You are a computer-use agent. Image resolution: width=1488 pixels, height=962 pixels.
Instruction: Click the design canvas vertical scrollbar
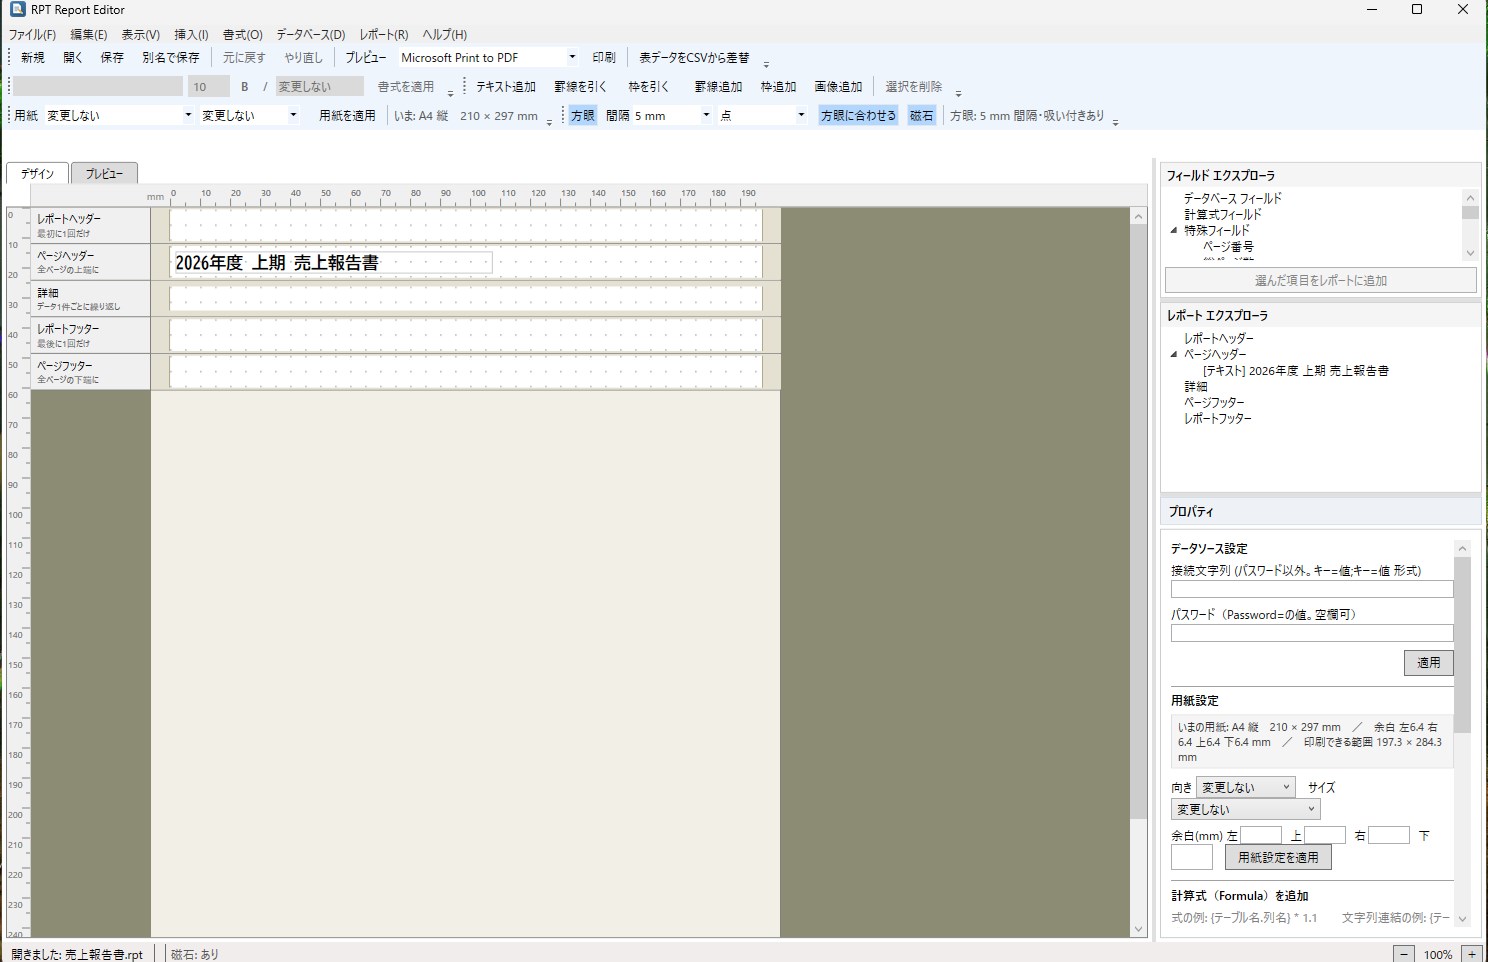pyautogui.click(x=1138, y=572)
